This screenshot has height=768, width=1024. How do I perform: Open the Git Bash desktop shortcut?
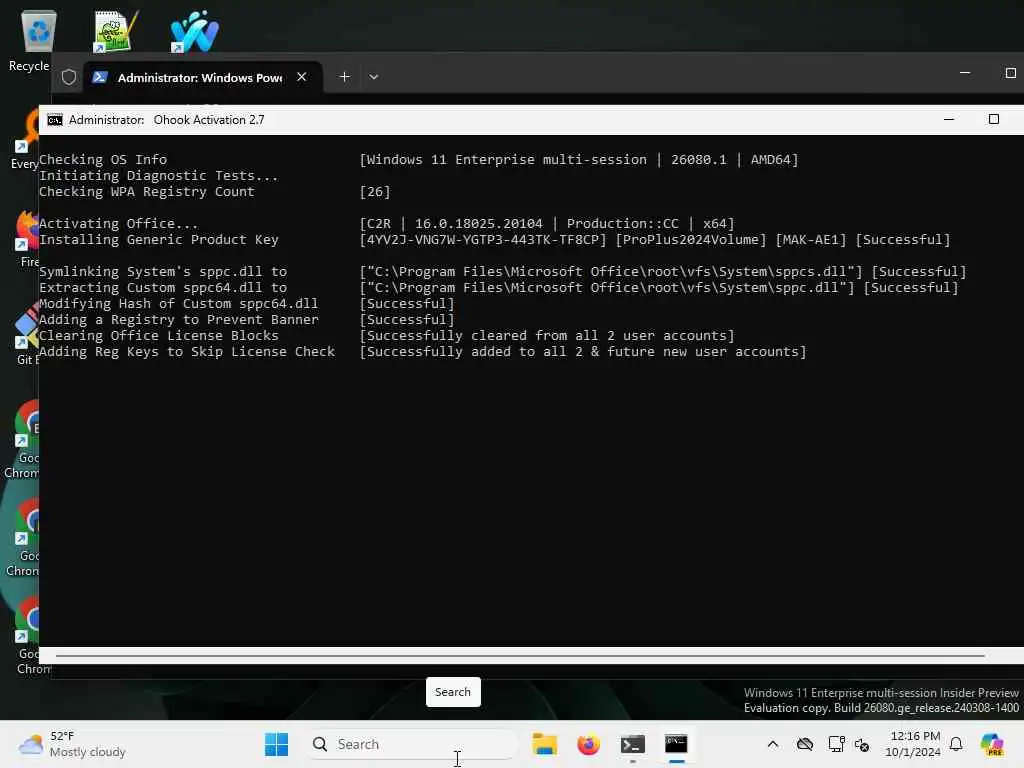tap(26, 334)
